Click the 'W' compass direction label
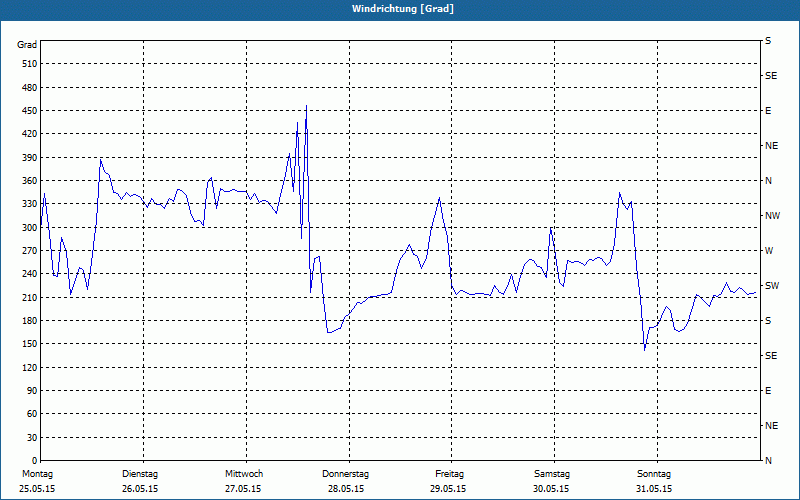 (769, 251)
